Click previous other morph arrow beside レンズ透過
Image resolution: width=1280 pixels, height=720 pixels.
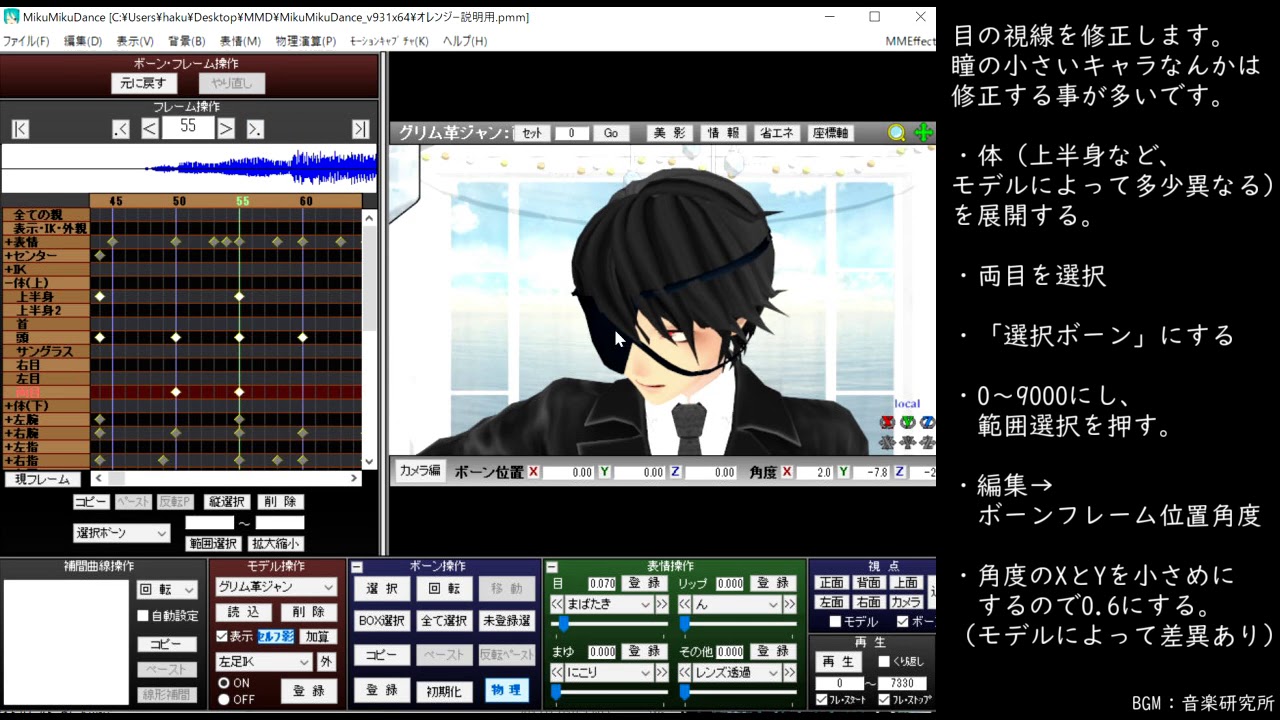coord(684,673)
